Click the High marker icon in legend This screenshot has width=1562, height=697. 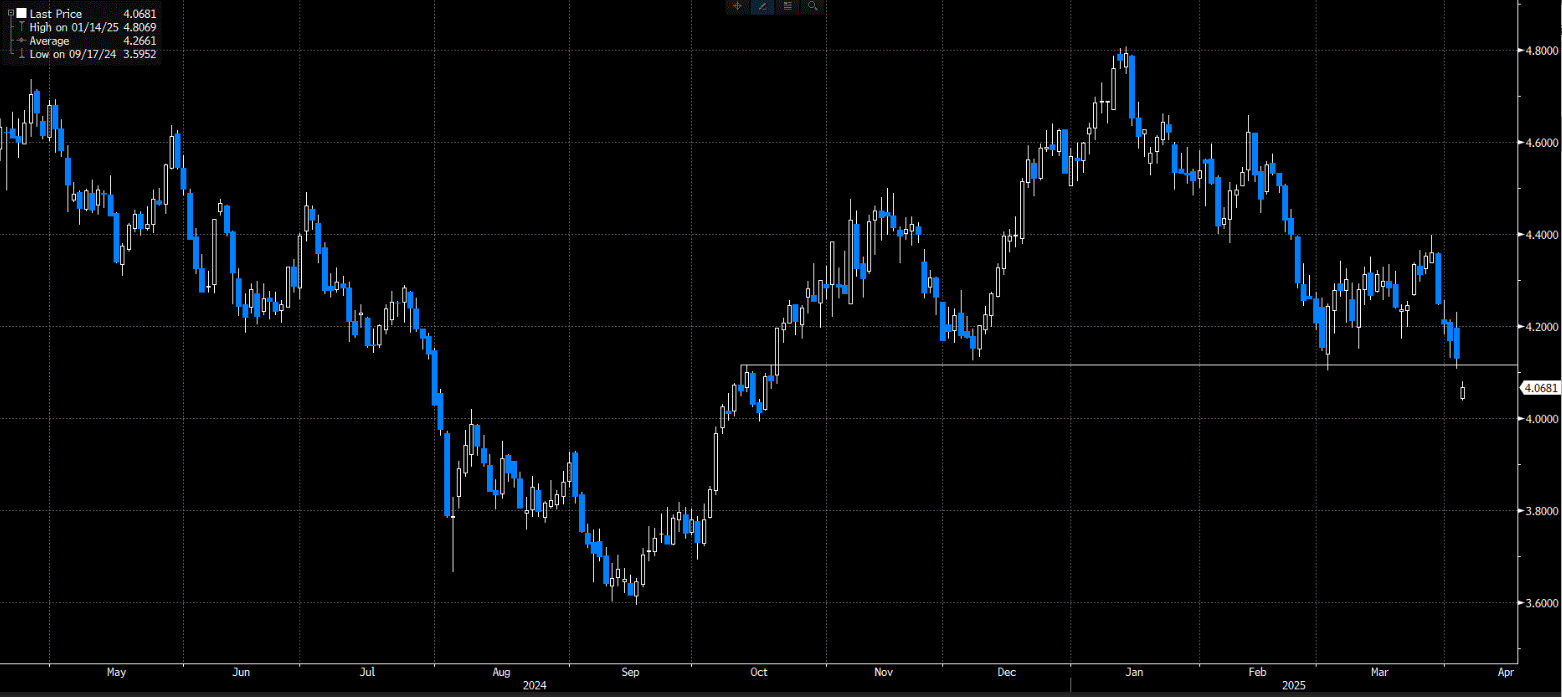tap(21, 27)
